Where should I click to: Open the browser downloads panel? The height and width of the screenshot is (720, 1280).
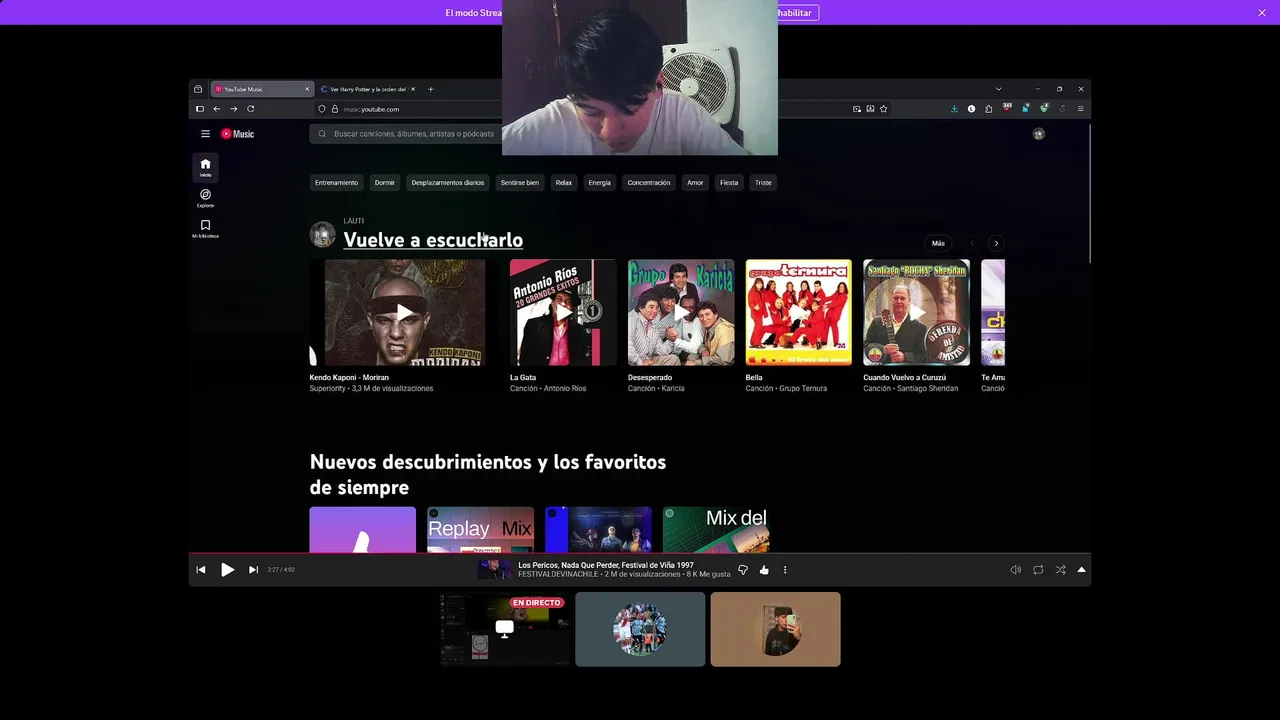[x=954, y=109]
